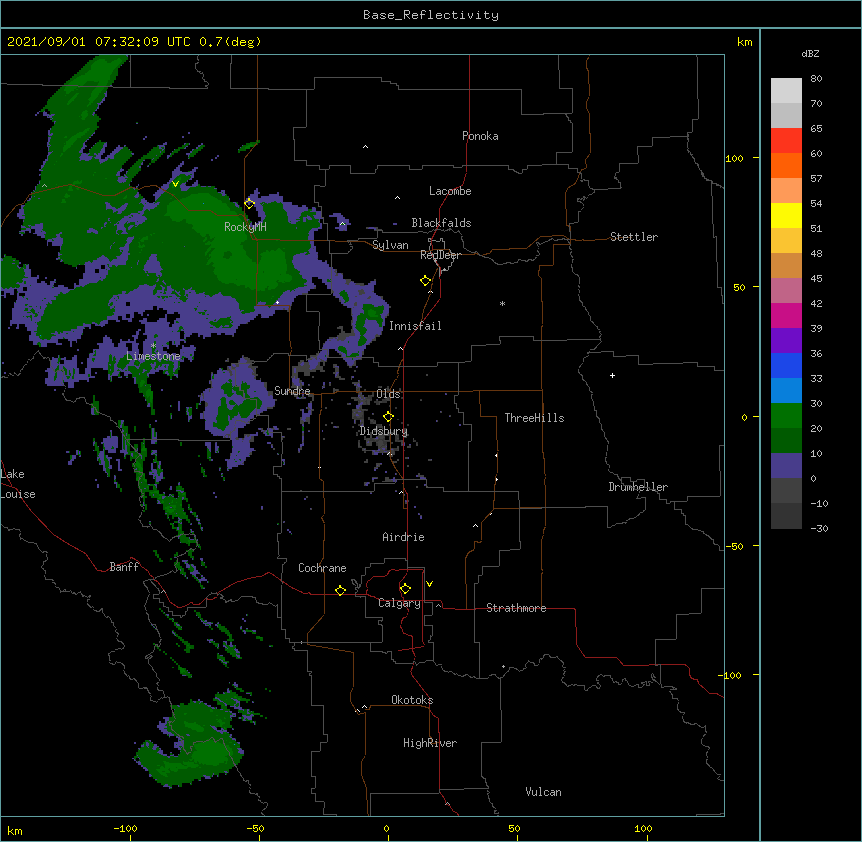Screen dimensions: 862x842
Task: Click the yellow V marker east of Calgary
Action: (x=429, y=584)
